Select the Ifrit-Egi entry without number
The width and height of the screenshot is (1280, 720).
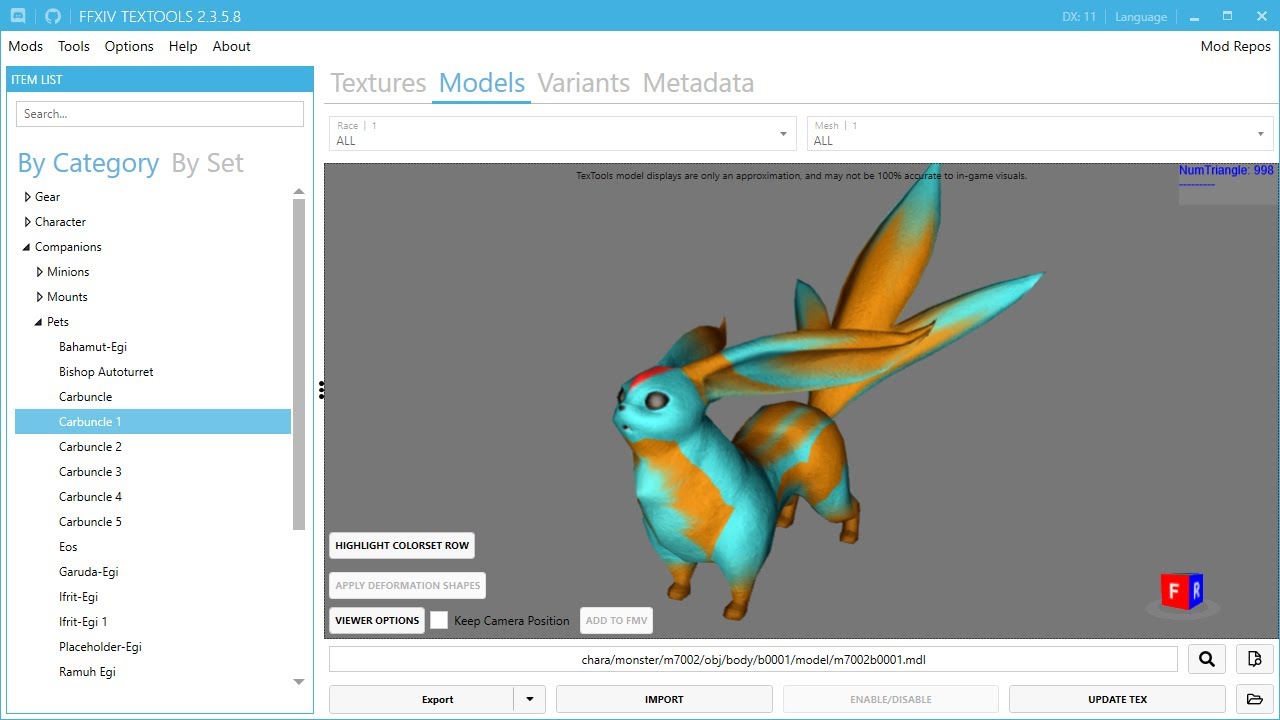pyautogui.click(x=78, y=597)
